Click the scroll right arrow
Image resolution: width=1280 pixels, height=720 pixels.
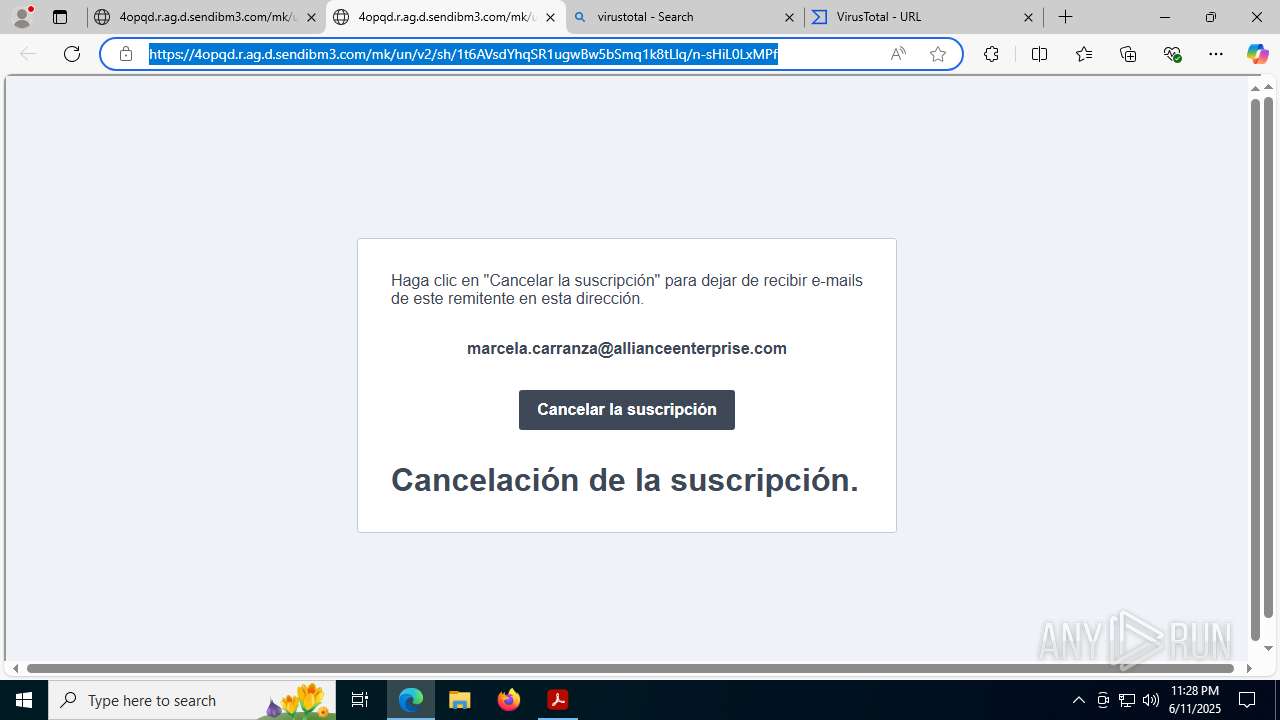tap(1247, 668)
